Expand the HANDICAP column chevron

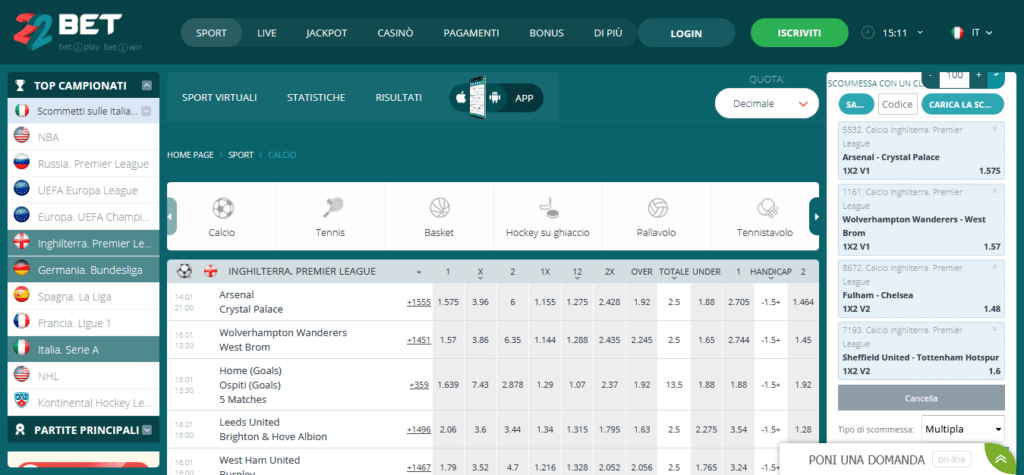pyautogui.click(x=770, y=278)
